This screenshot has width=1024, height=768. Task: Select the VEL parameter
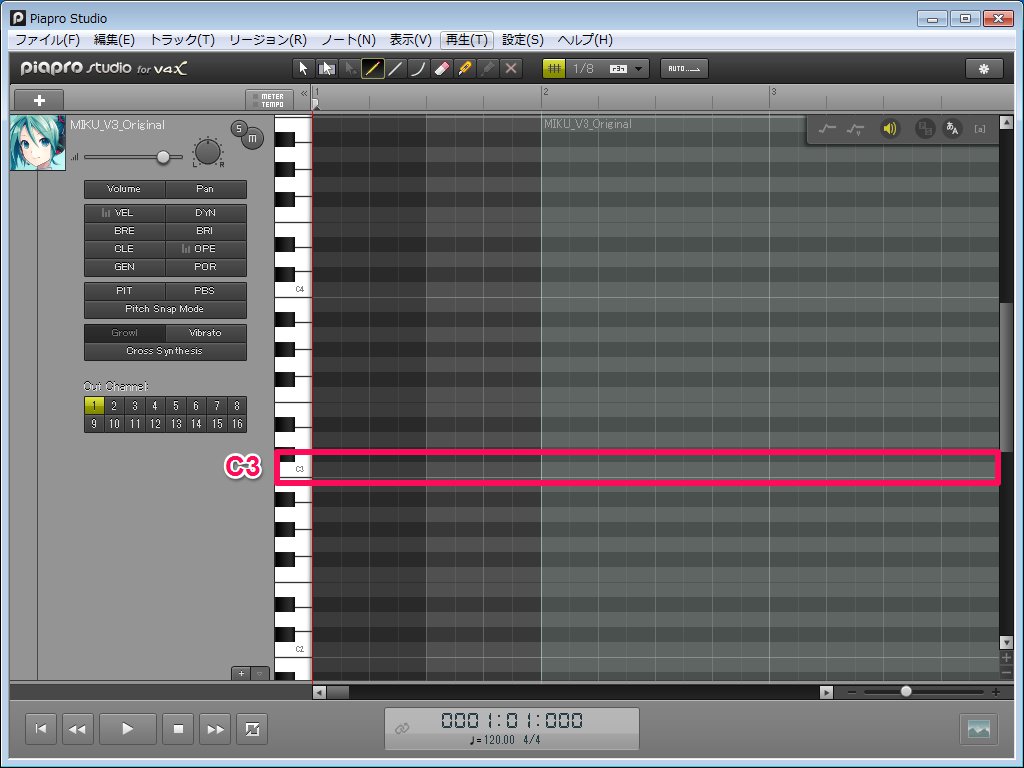click(124, 213)
